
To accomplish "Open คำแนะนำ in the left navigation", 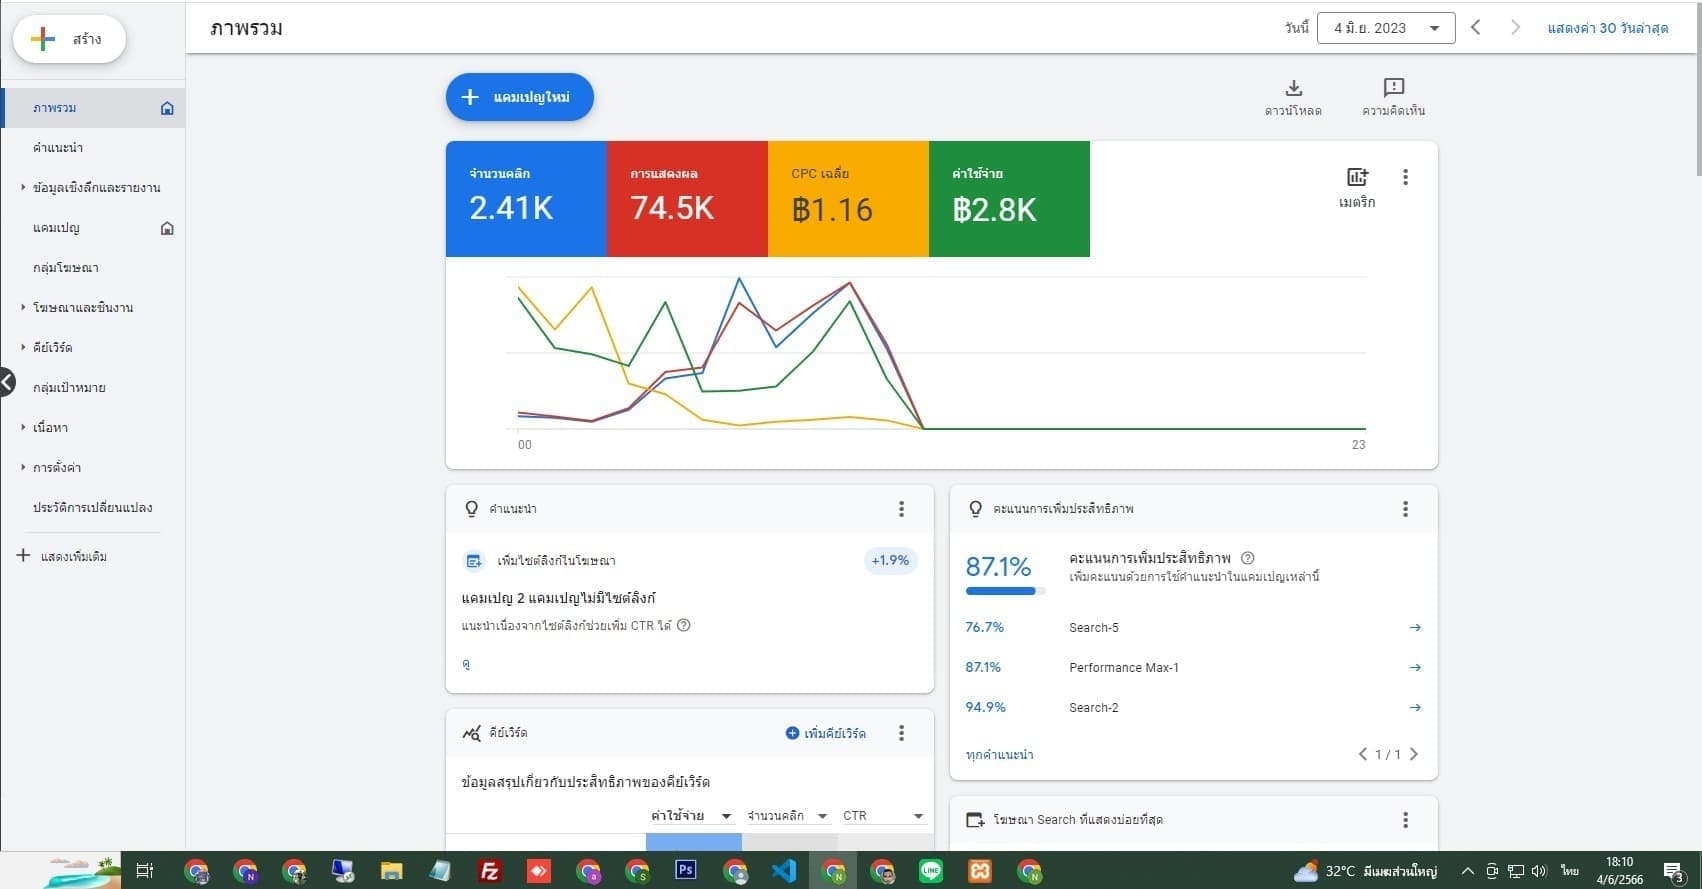I will pyautogui.click(x=58, y=148).
